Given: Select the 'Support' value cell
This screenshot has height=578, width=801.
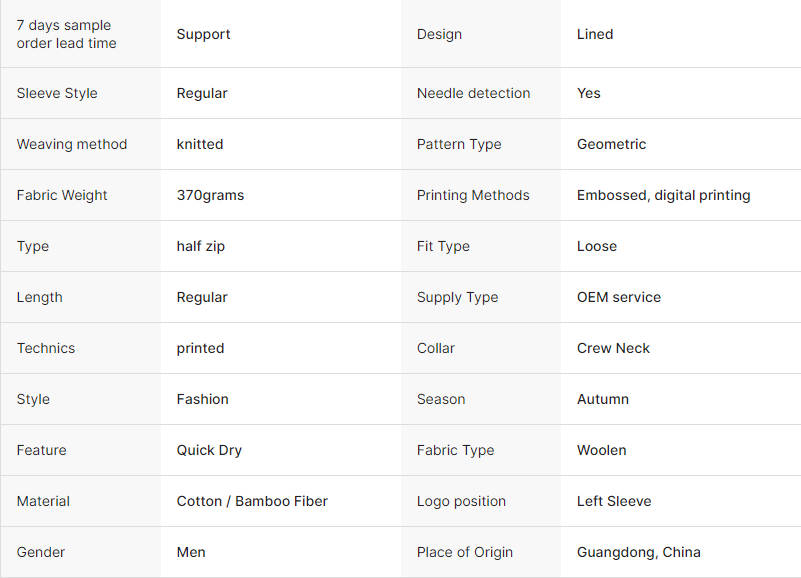Looking at the screenshot, I should tap(203, 34).
